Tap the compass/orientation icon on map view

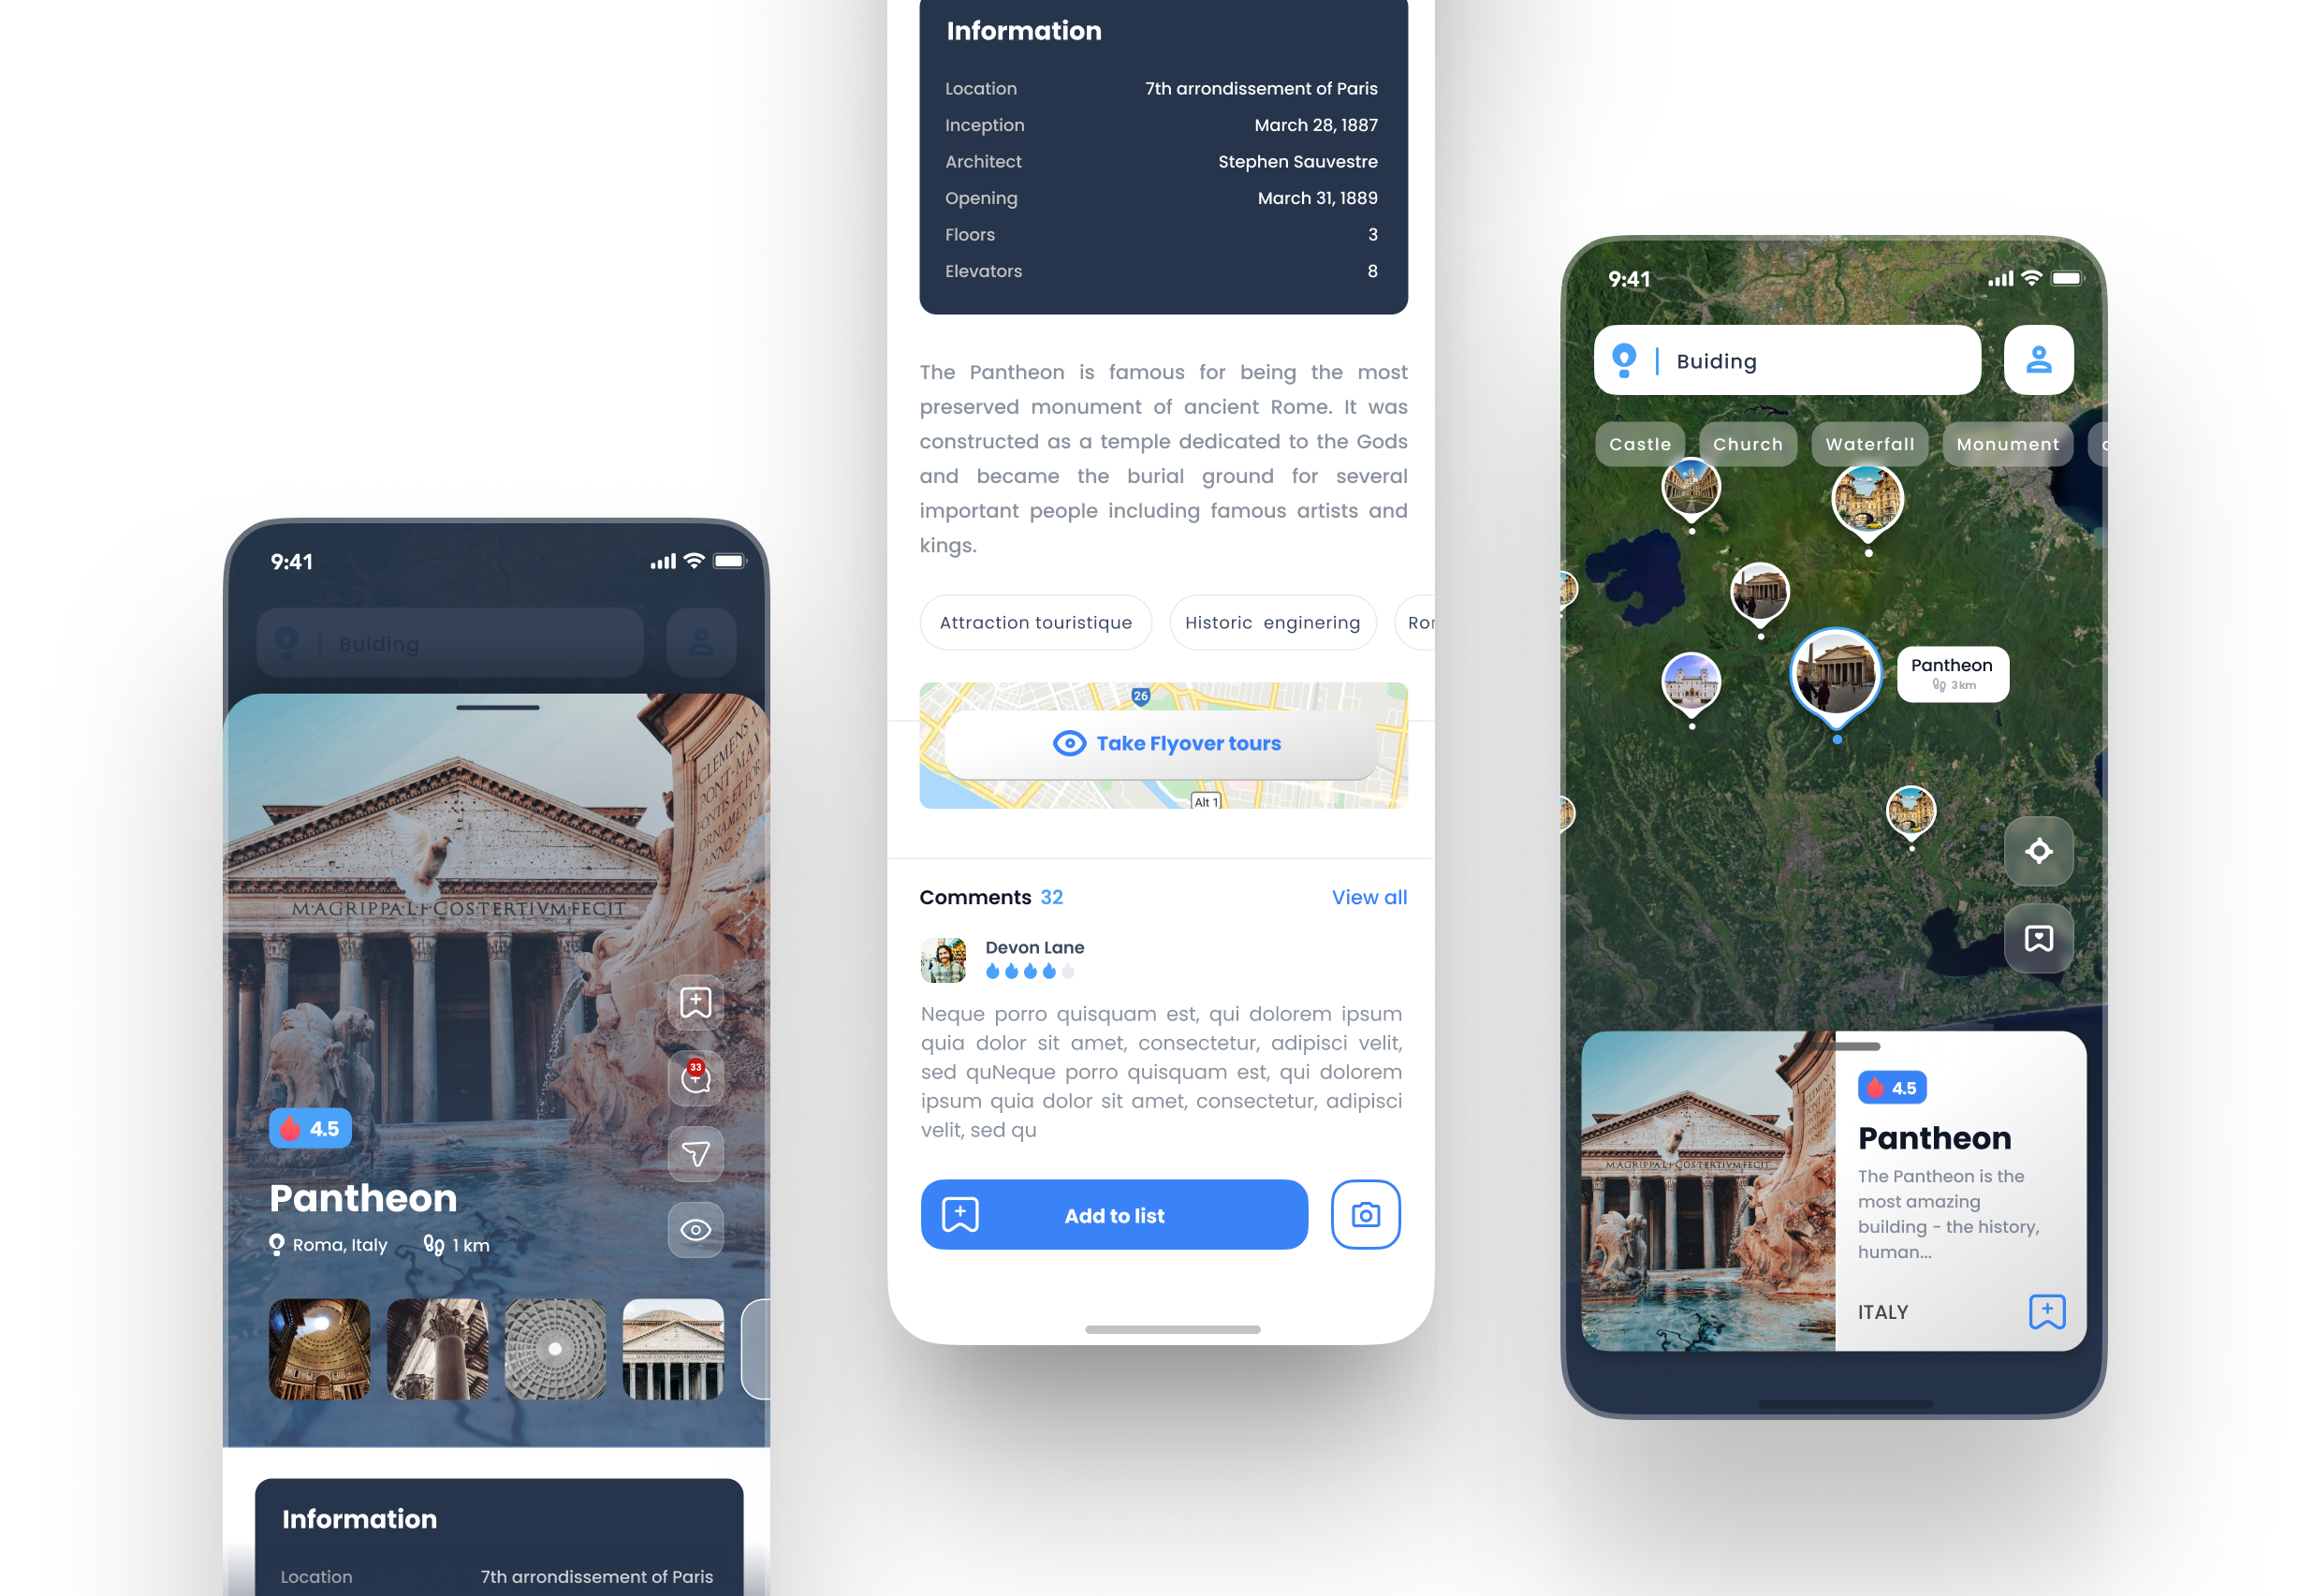[x=2041, y=853]
